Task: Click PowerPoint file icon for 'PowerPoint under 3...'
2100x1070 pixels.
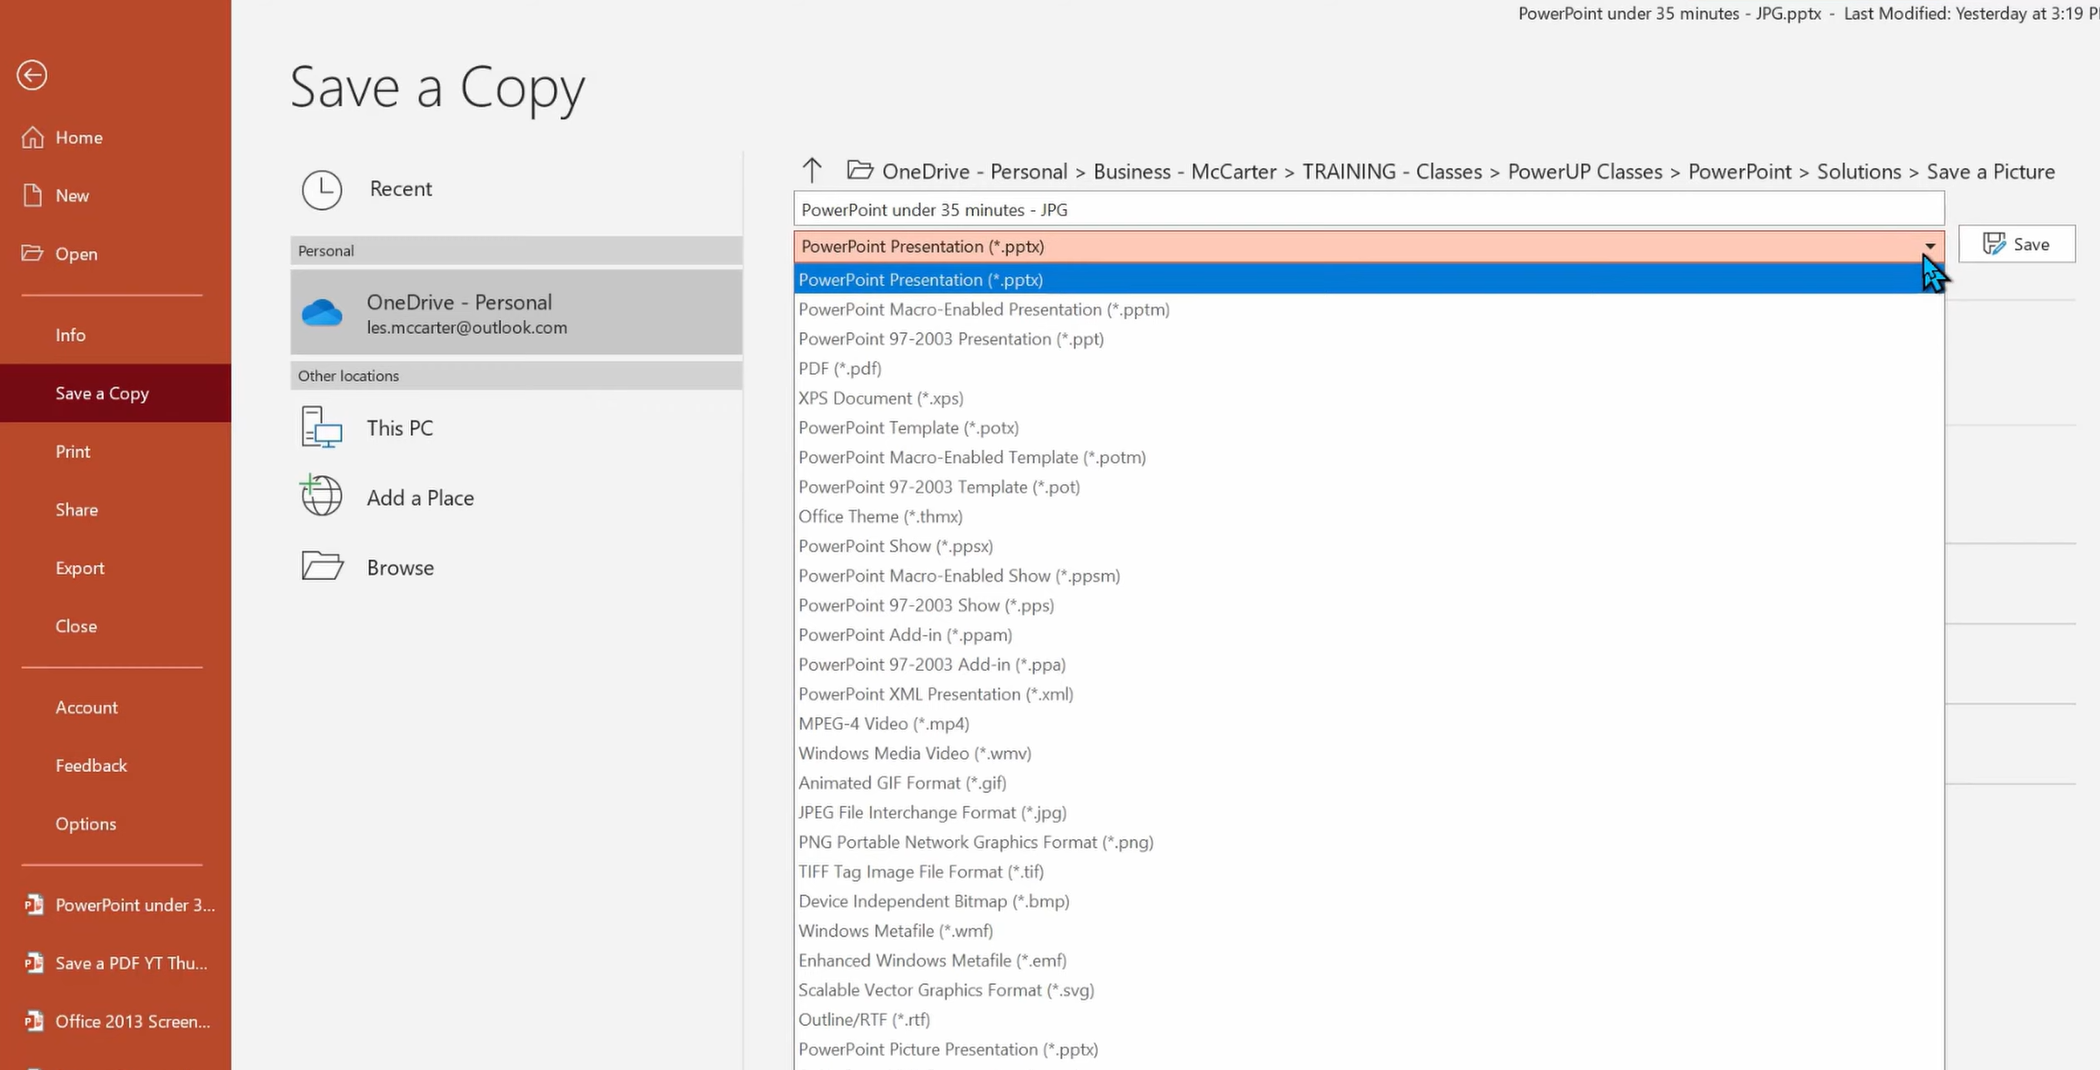Action: pyautogui.click(x=34, y=905)
